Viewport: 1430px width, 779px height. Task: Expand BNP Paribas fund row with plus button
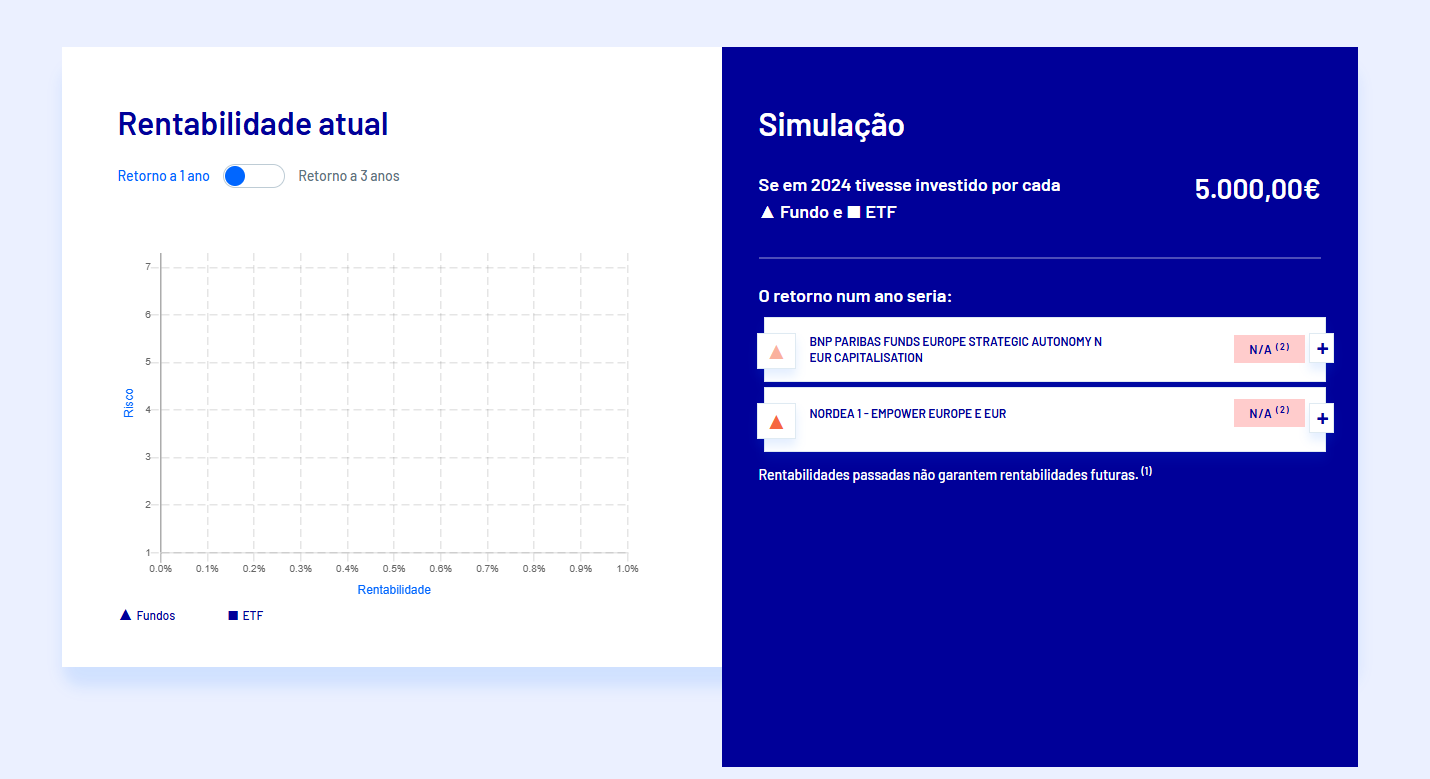[x=1321, y=348]
